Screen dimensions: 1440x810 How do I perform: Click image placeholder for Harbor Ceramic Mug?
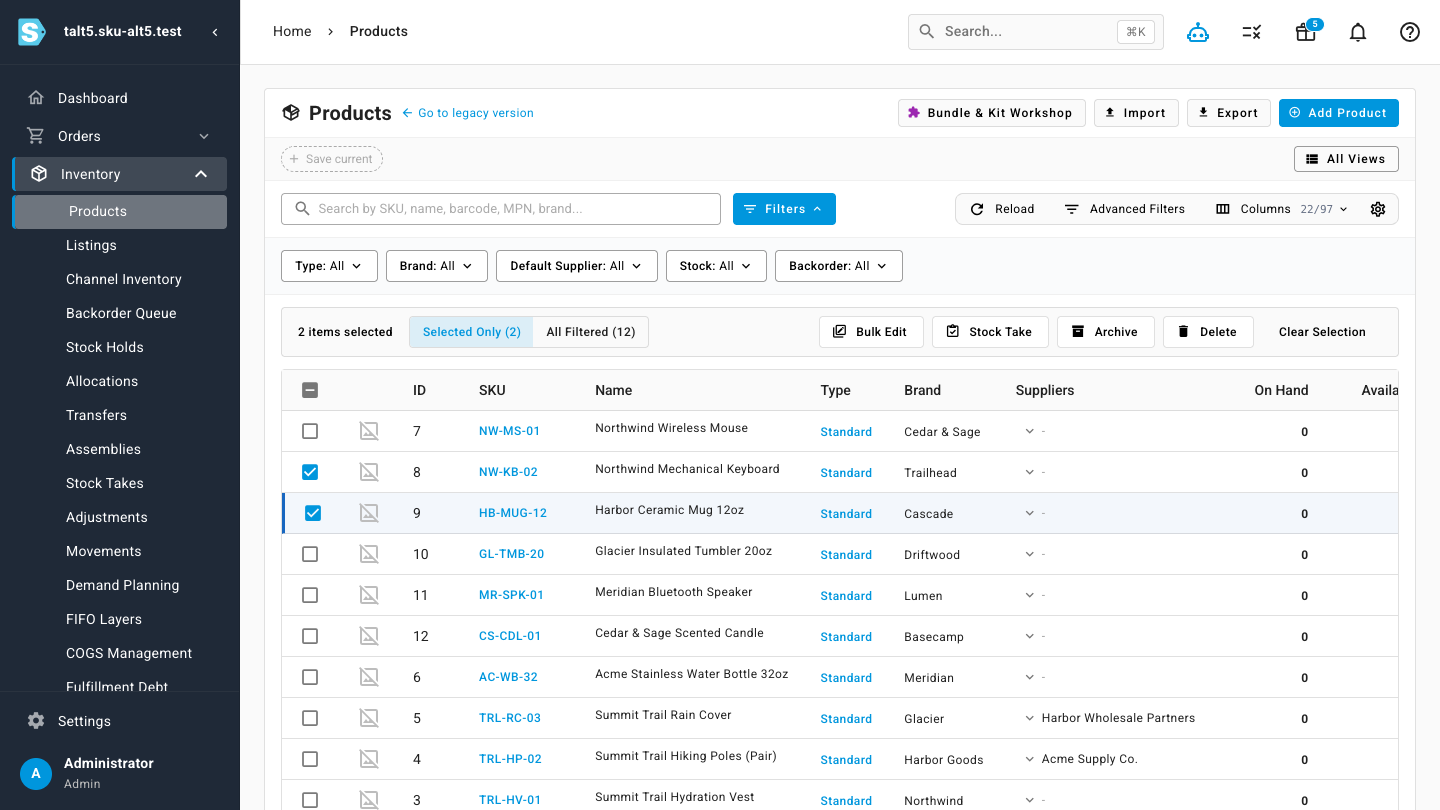pyautogui.click(x=369, y=513)
